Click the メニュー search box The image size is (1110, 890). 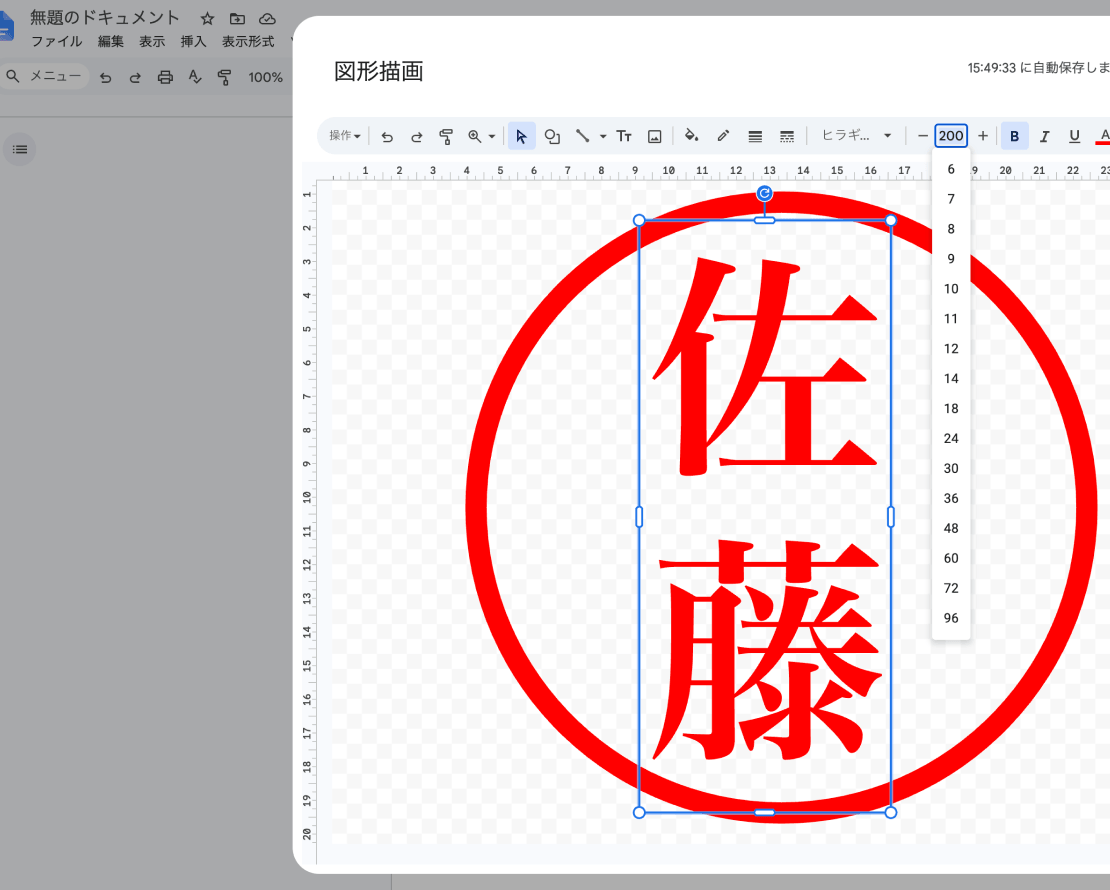coord(44,76)
